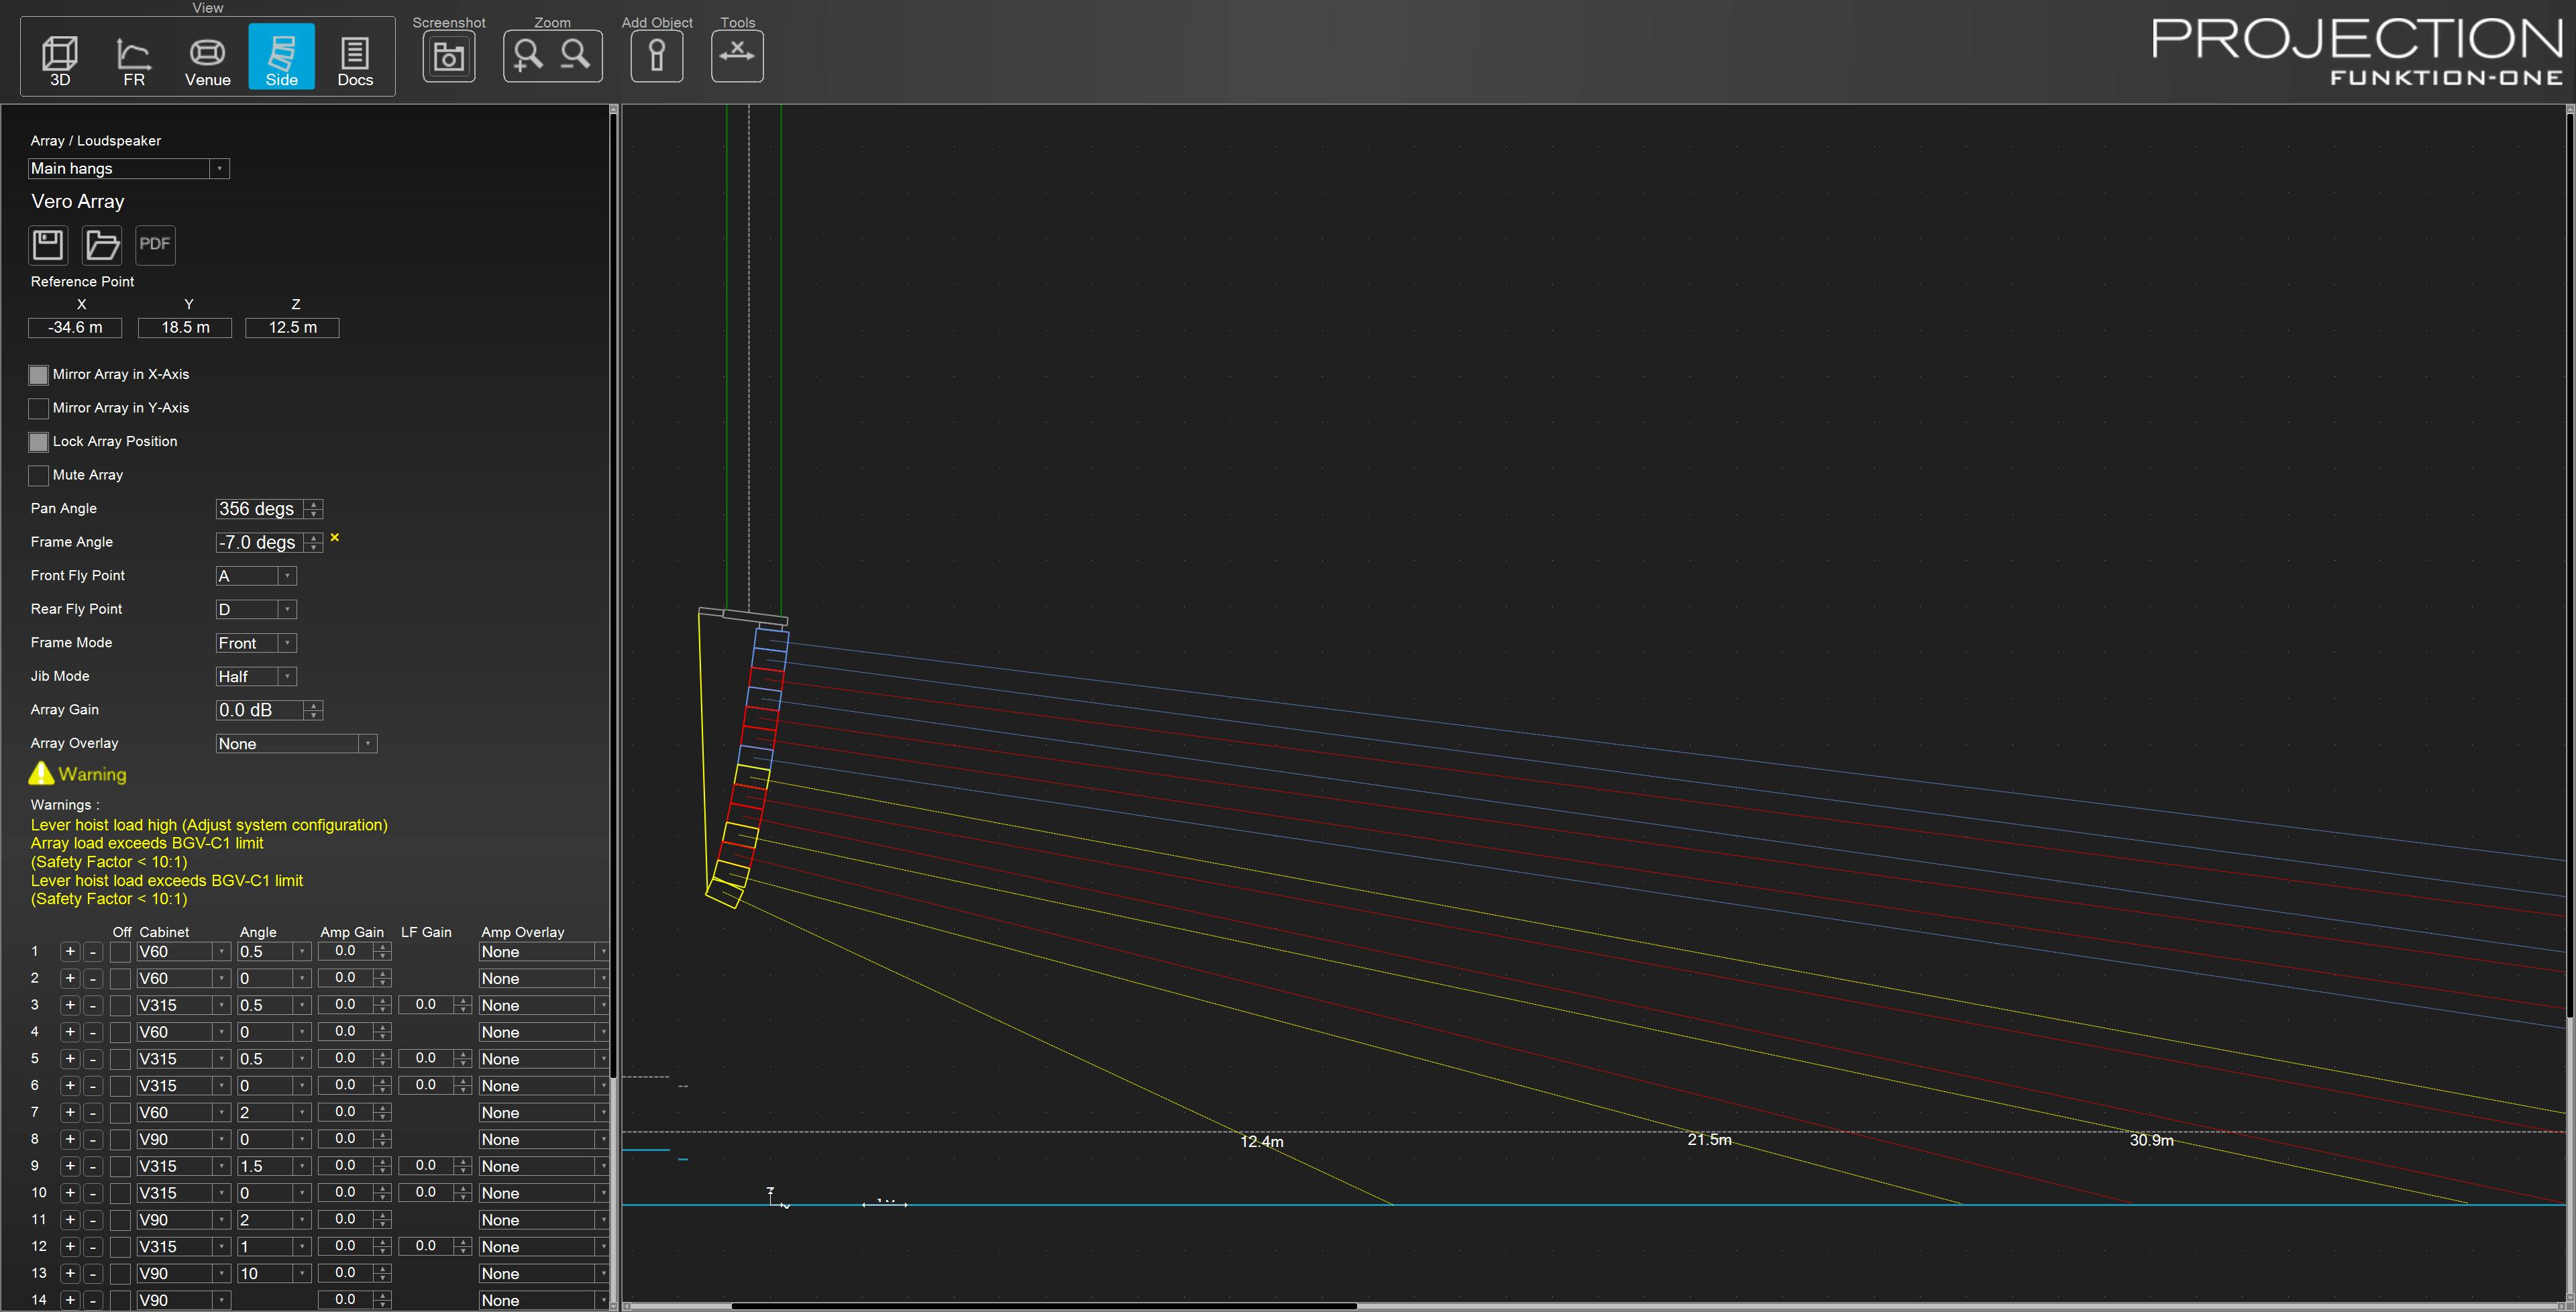Export the Vero Array as PDF
This screenshot has width=2576, height=1312.
click(x=155, y=244)
